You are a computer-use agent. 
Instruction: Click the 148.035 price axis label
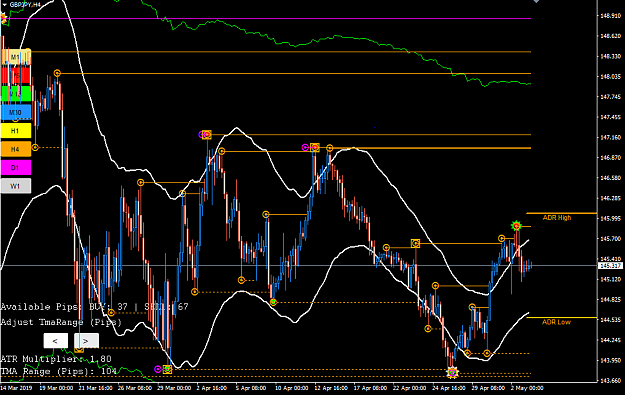click(x=610, y=77)
